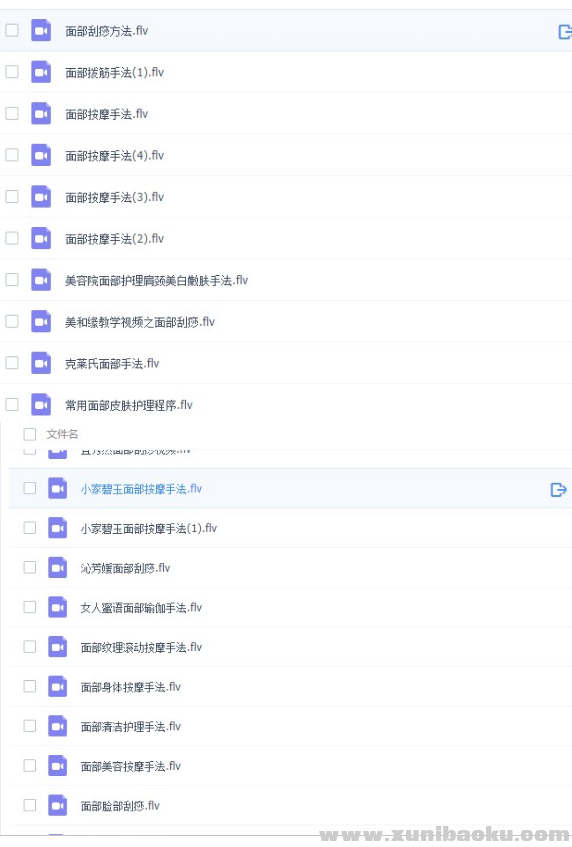The image size is (572, 847).
Task: Select the checkbox of 面部脸部刮痧.flv
Action: [30, 805]
